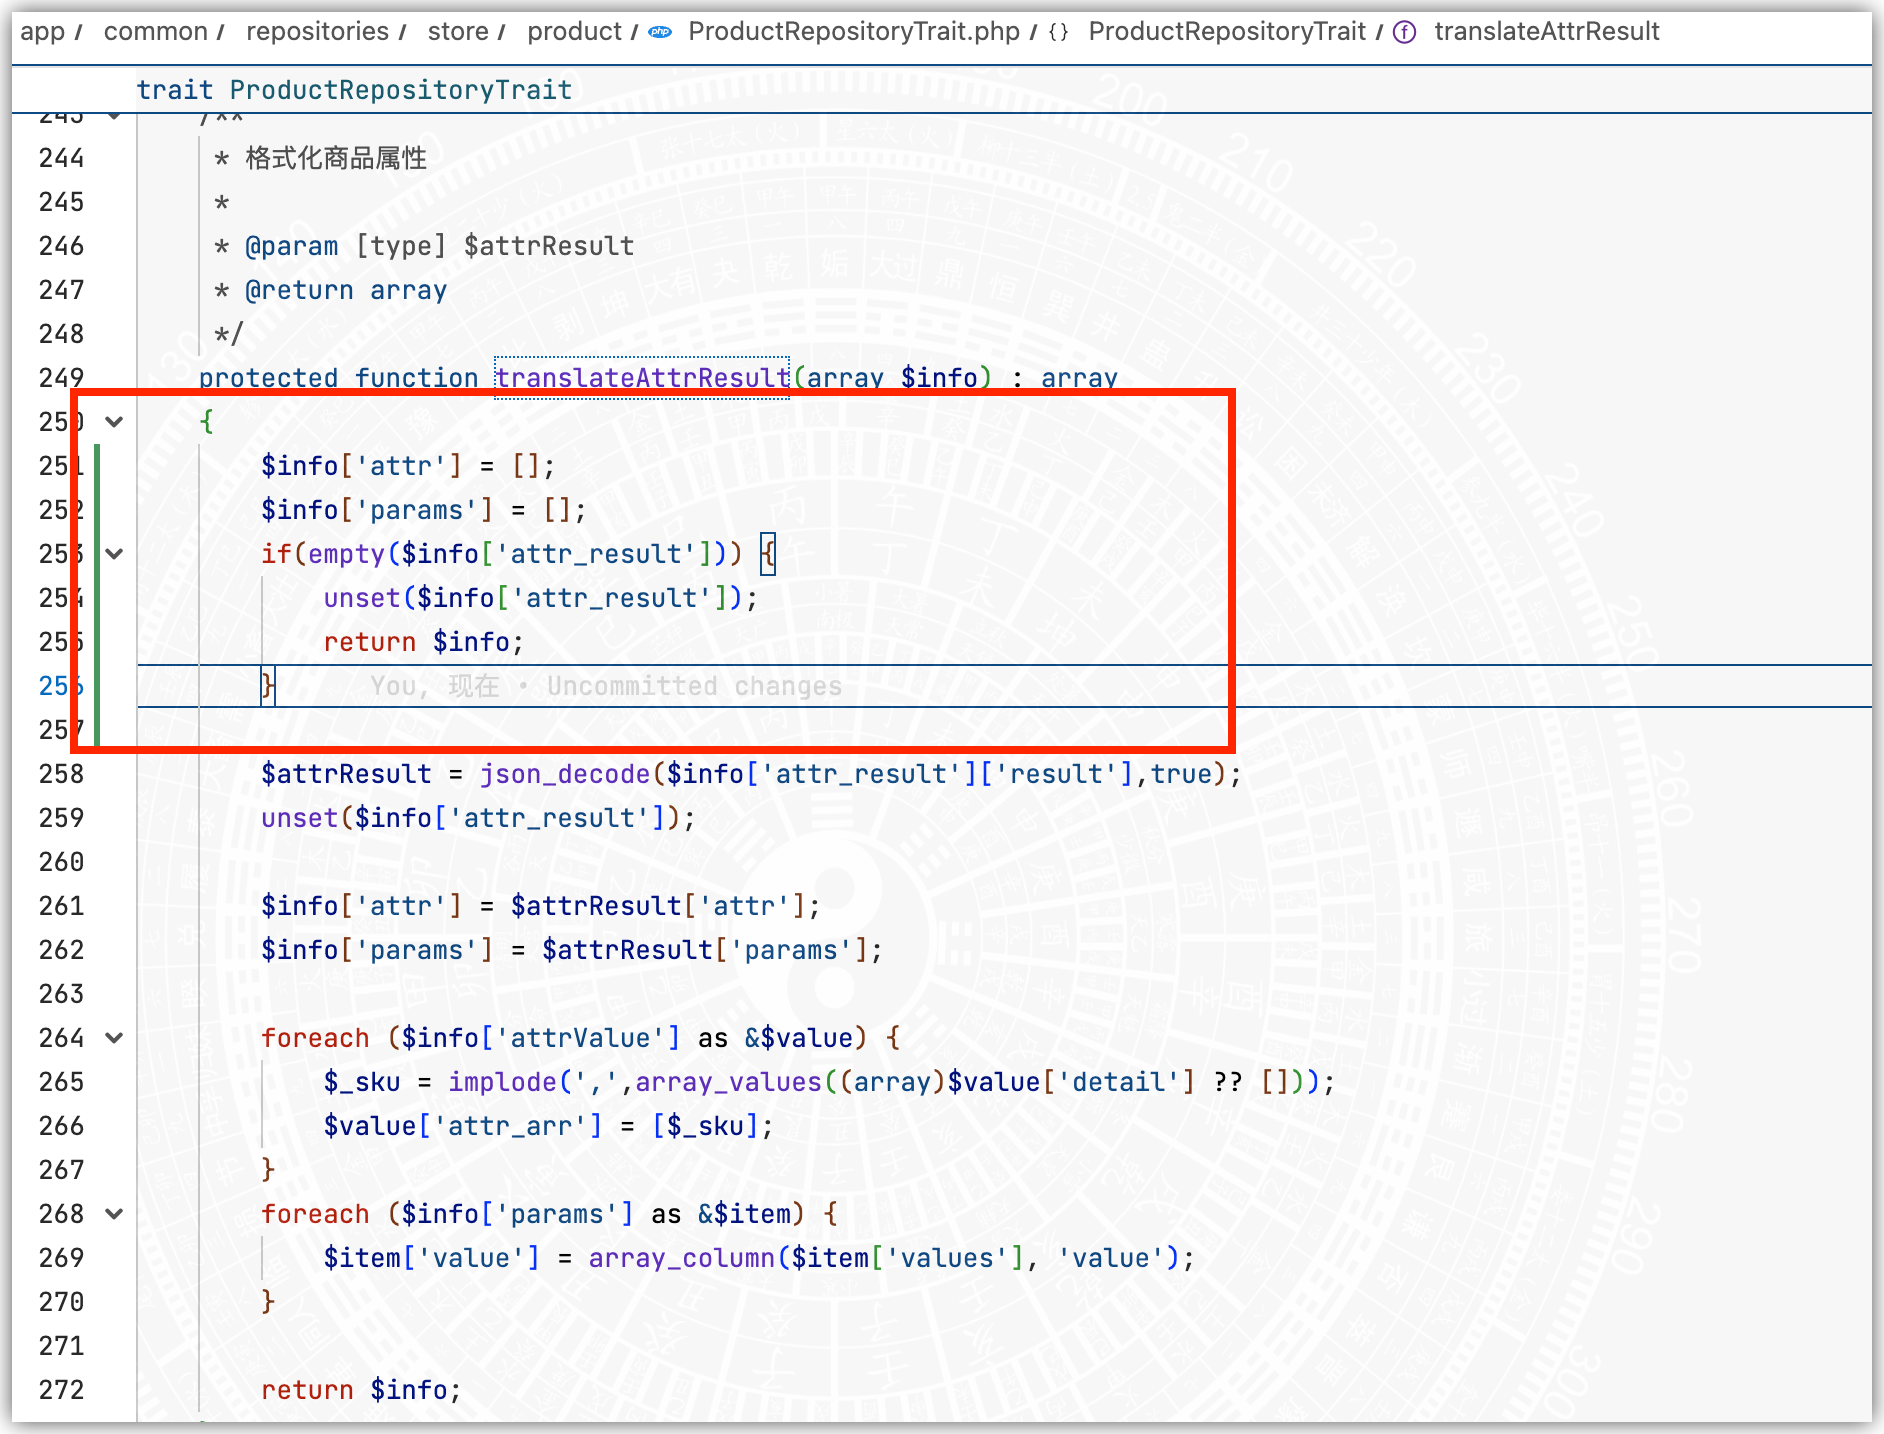Click 'Uncommitted changes' blame annotation
This screenshot has height=1434, width=1884.
694,686
